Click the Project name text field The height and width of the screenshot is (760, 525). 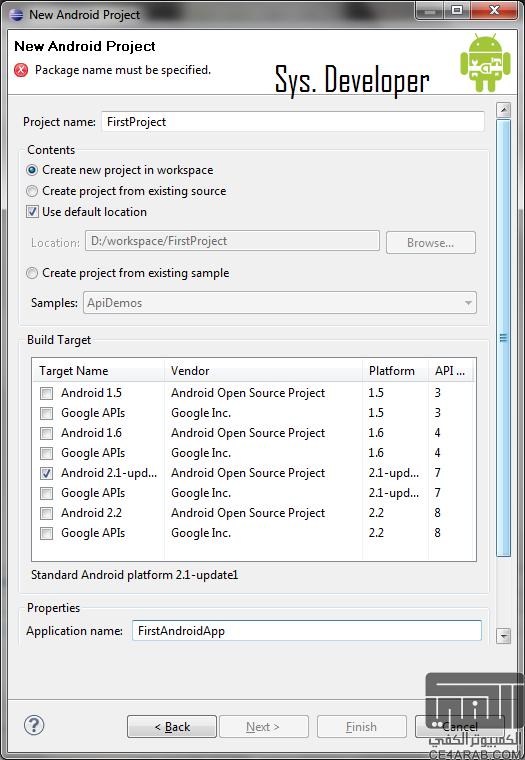(293, 122)
